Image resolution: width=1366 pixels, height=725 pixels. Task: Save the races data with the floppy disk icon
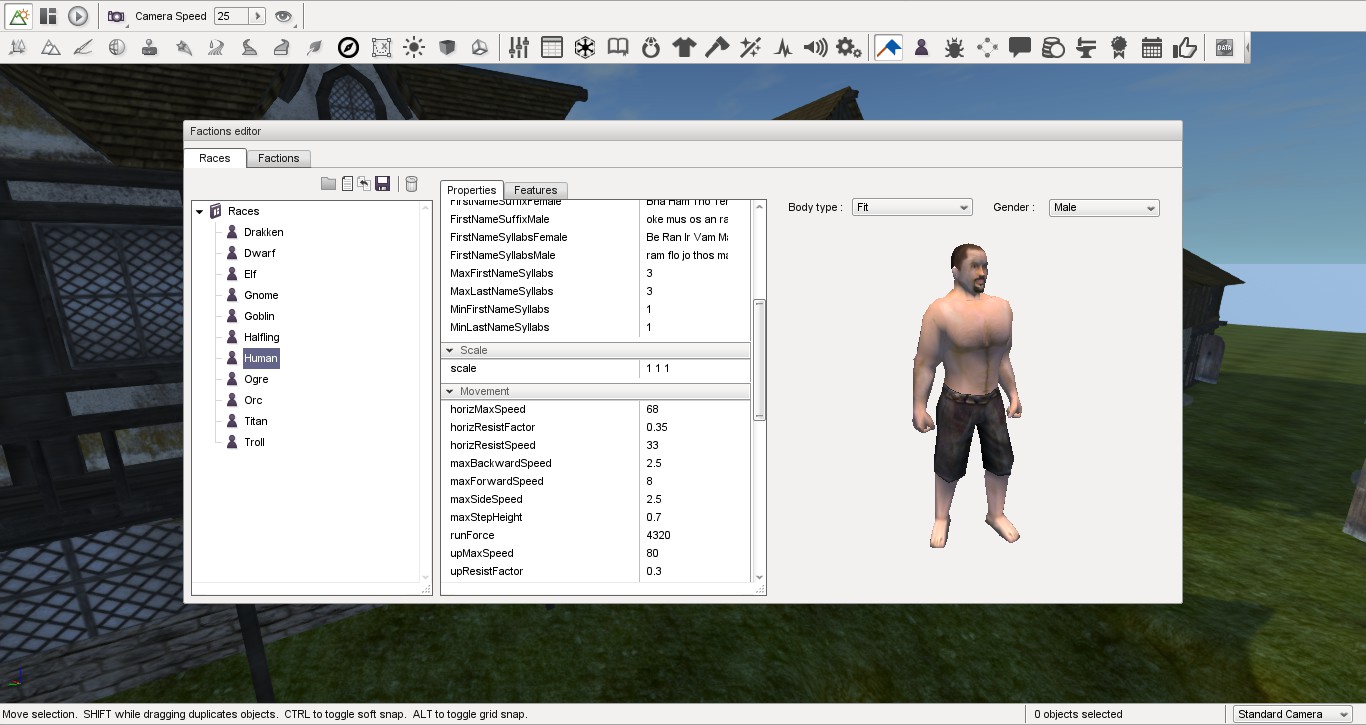point(384,182)
